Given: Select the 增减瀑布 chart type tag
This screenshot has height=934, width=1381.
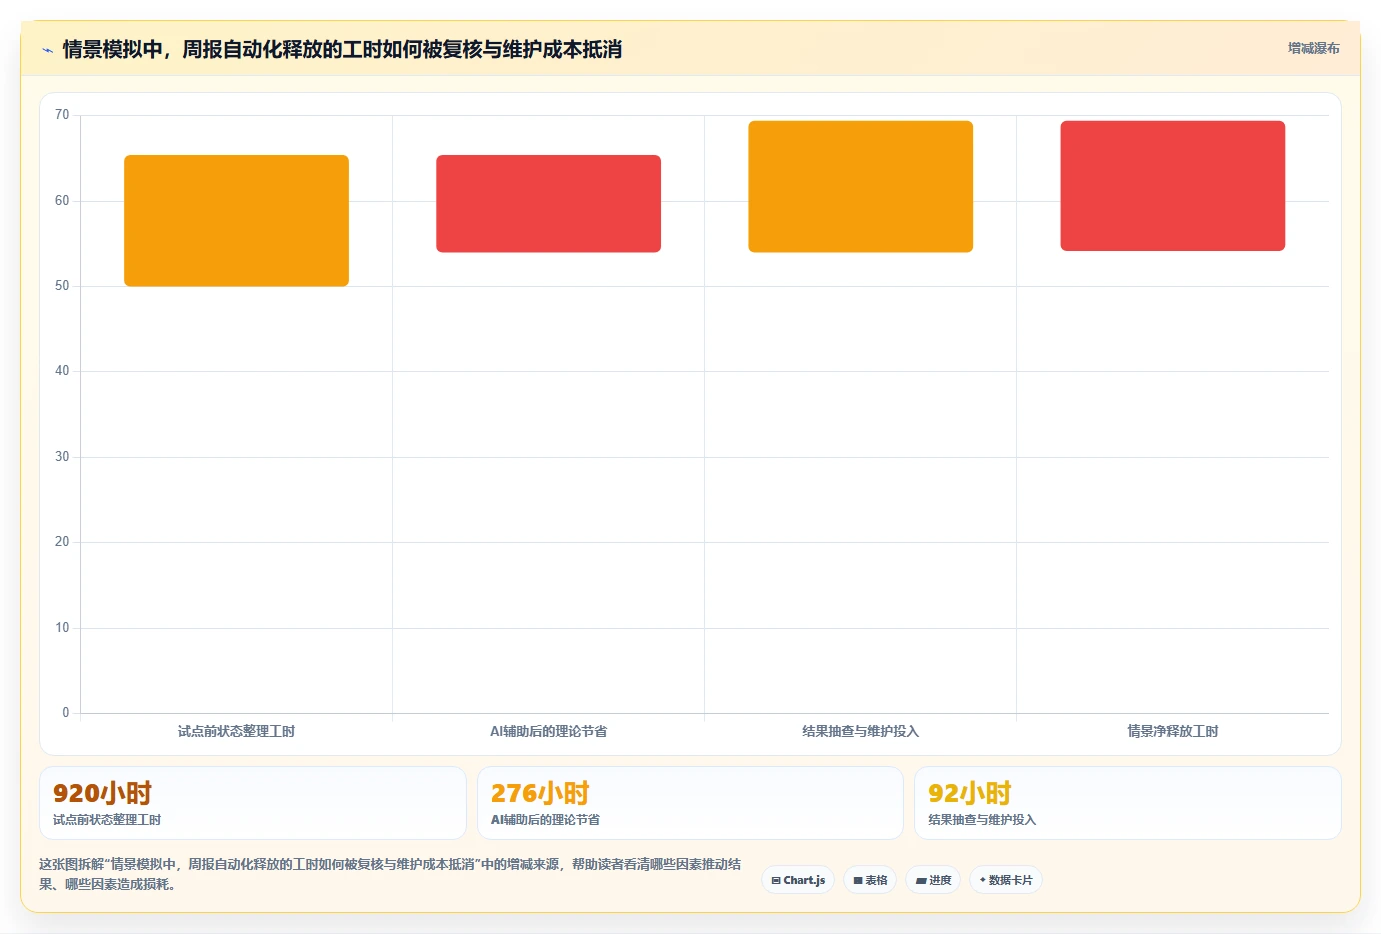Looking at the screenshot, I should pos(1313,48).
